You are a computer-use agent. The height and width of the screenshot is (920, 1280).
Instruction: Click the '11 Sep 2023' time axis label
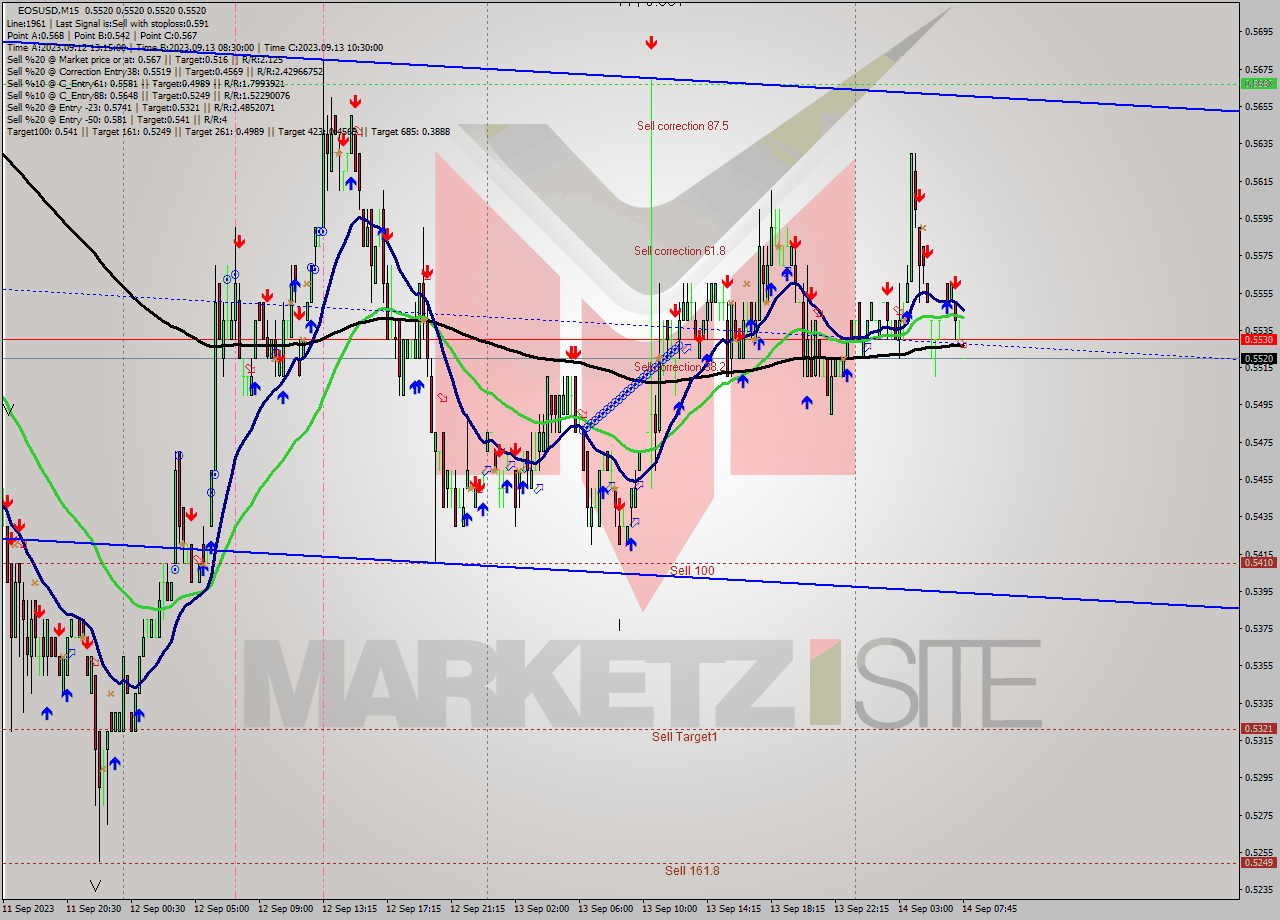(28, 909)
